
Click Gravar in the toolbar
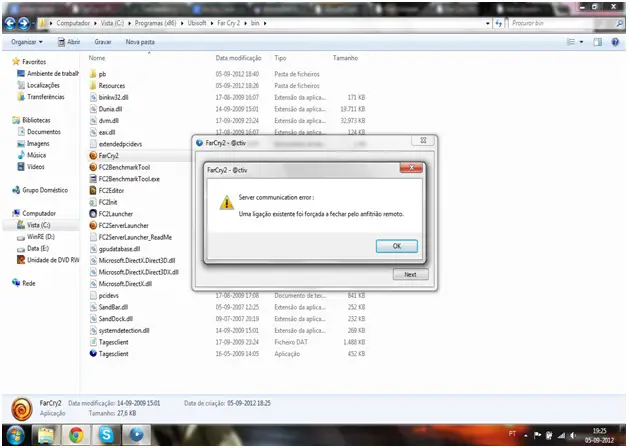coord(103,42)
